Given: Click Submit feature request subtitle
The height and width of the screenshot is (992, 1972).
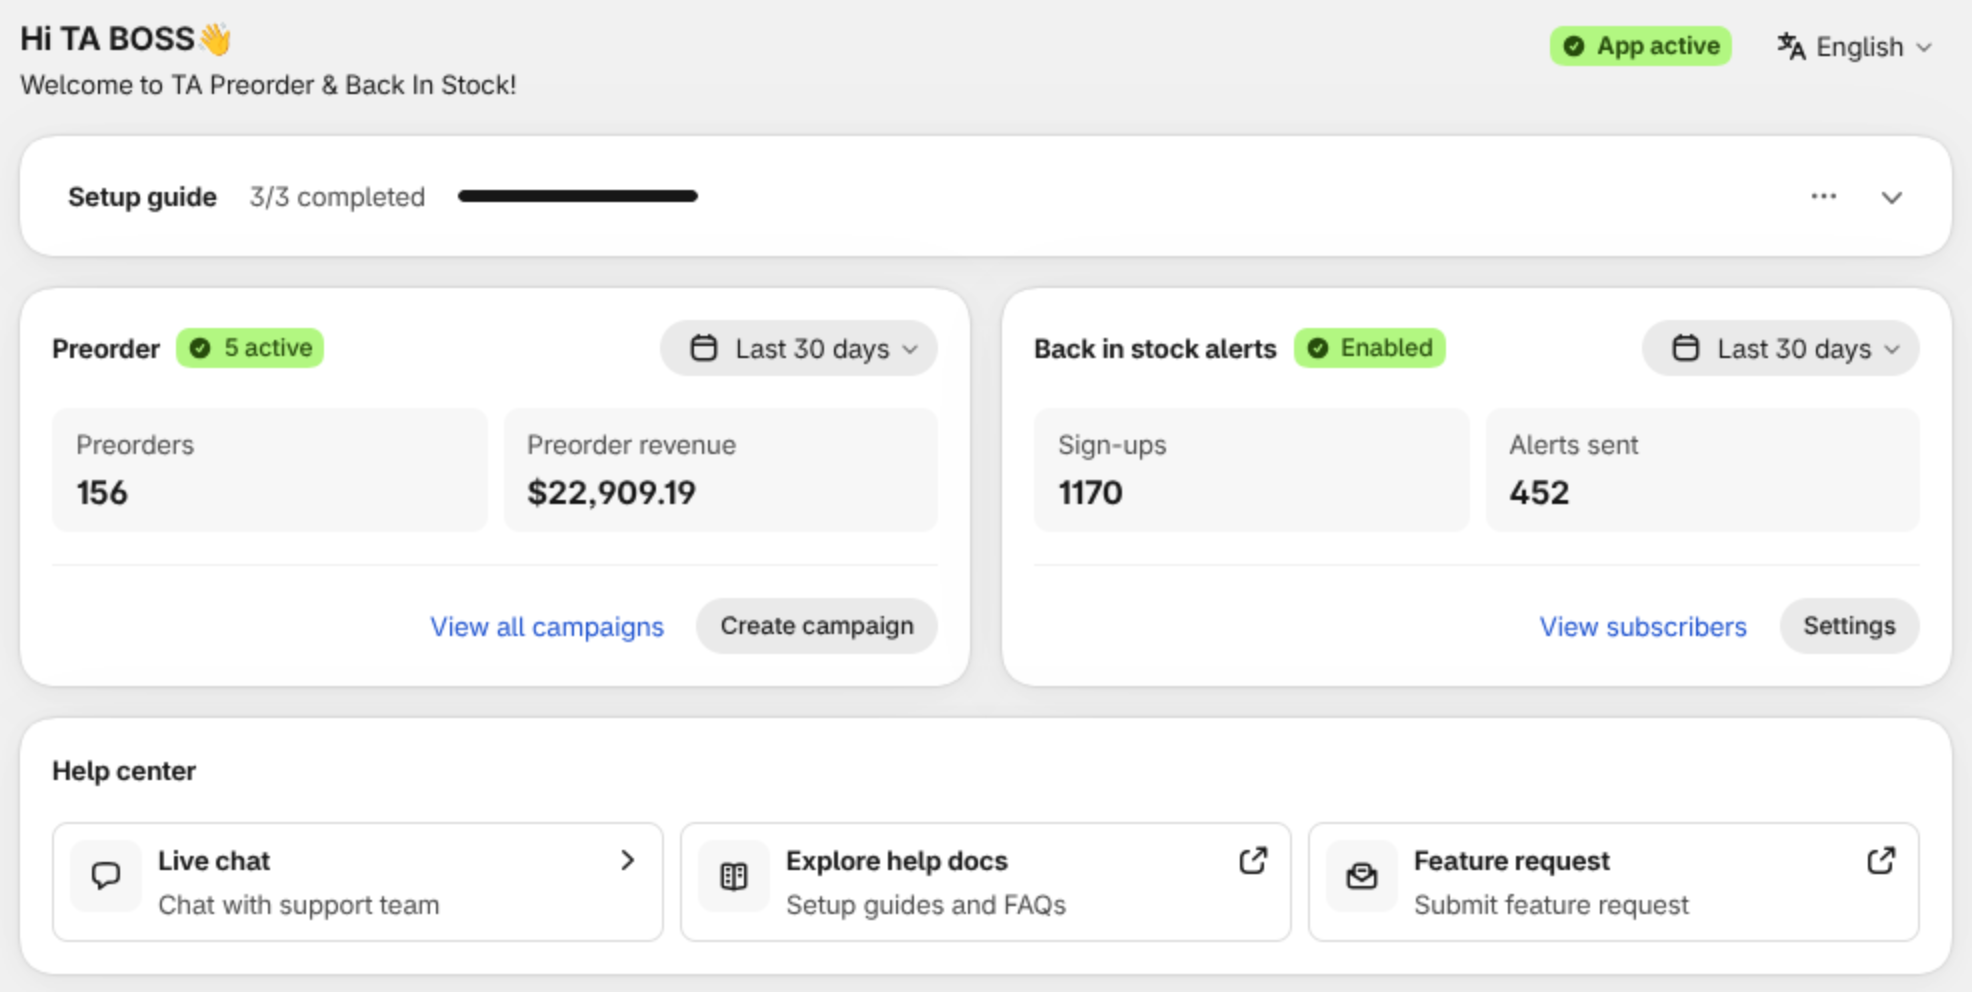Looking at the screenshot, I should click(1551, 905).
